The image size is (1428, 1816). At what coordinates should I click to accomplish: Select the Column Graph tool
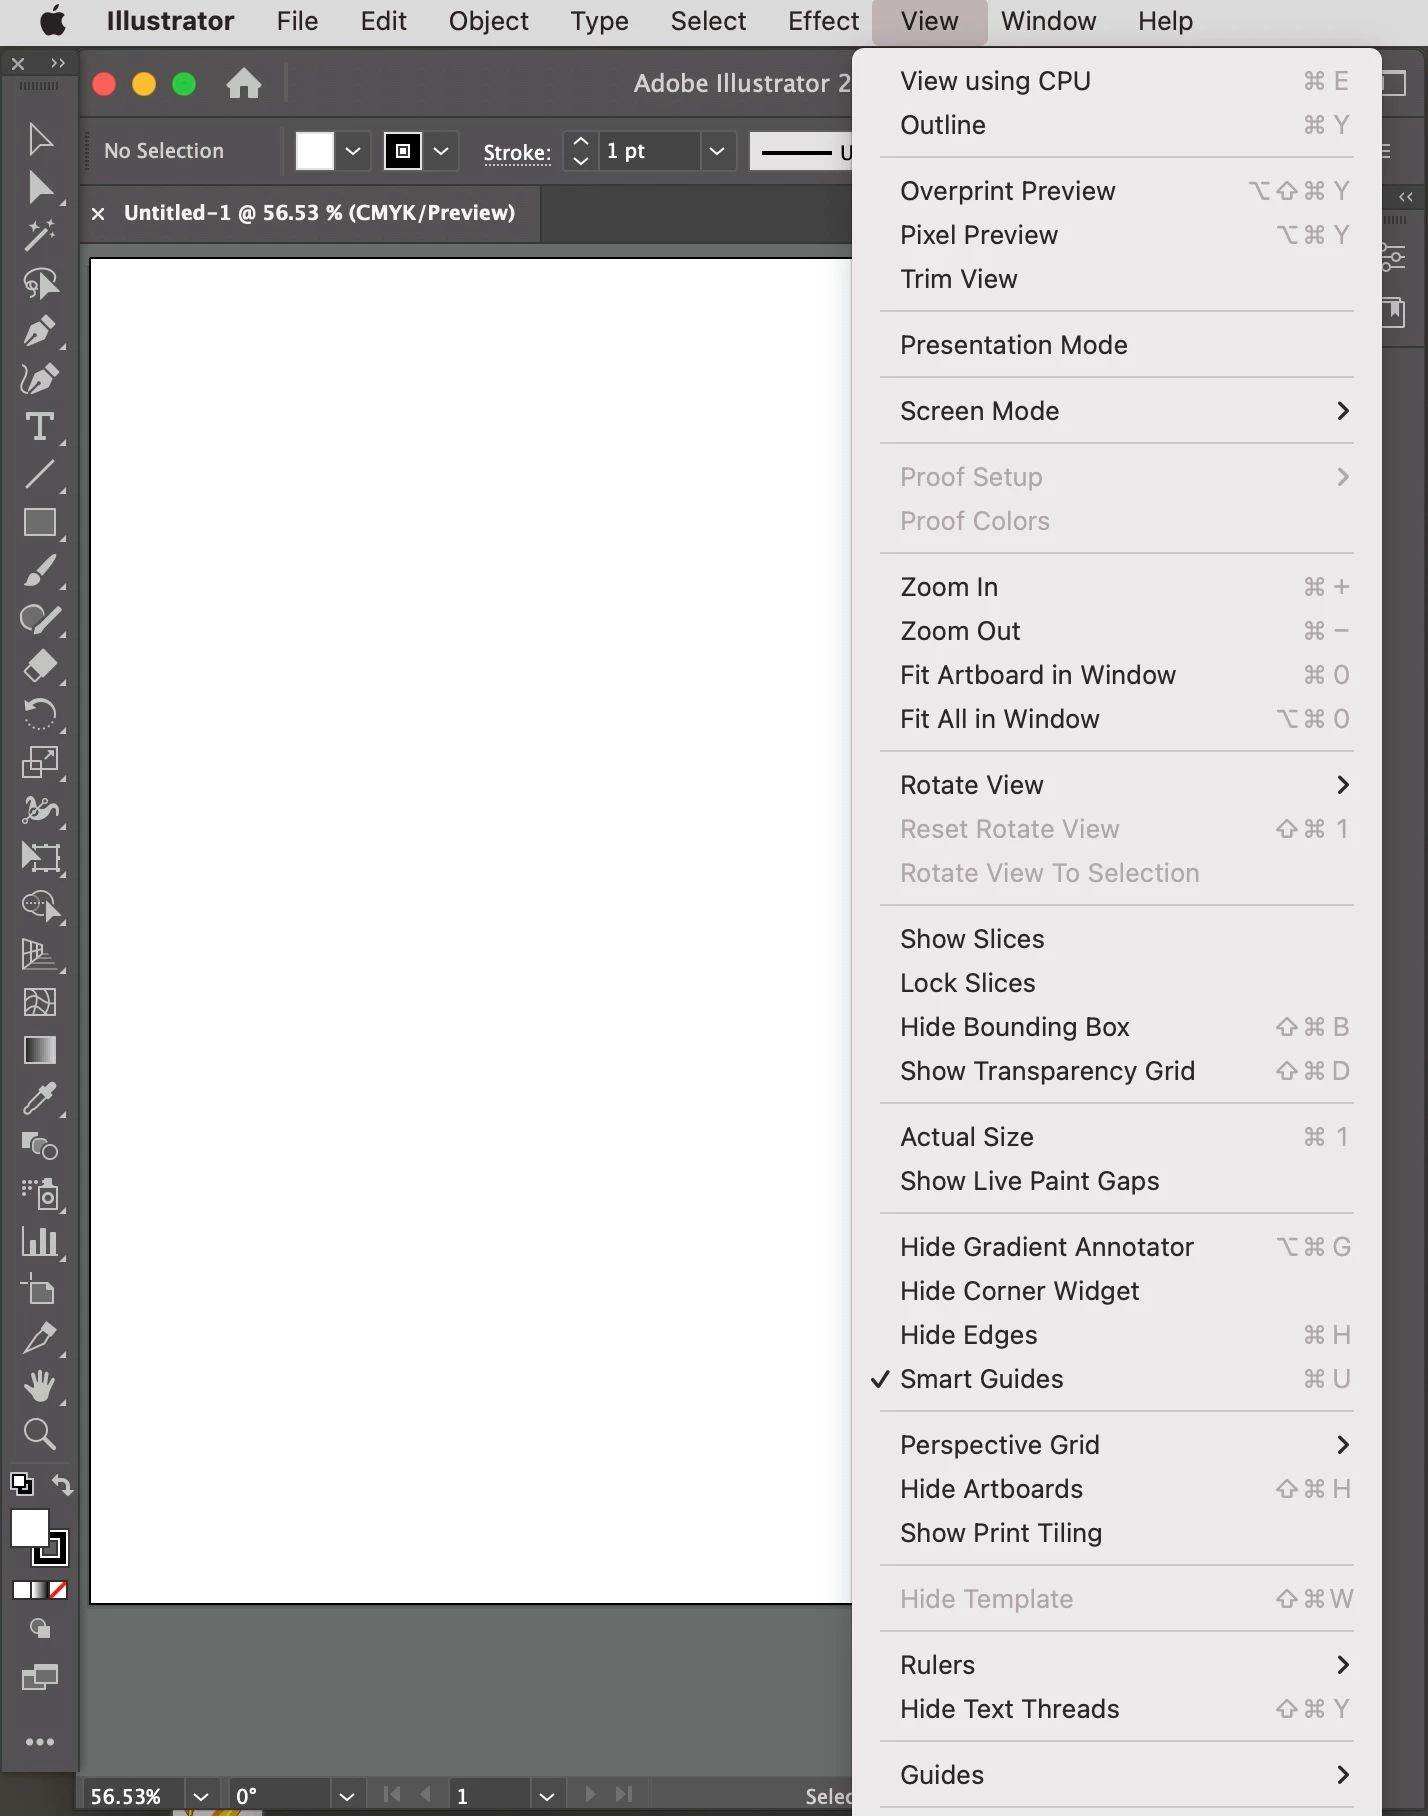tap(40, 1242)
